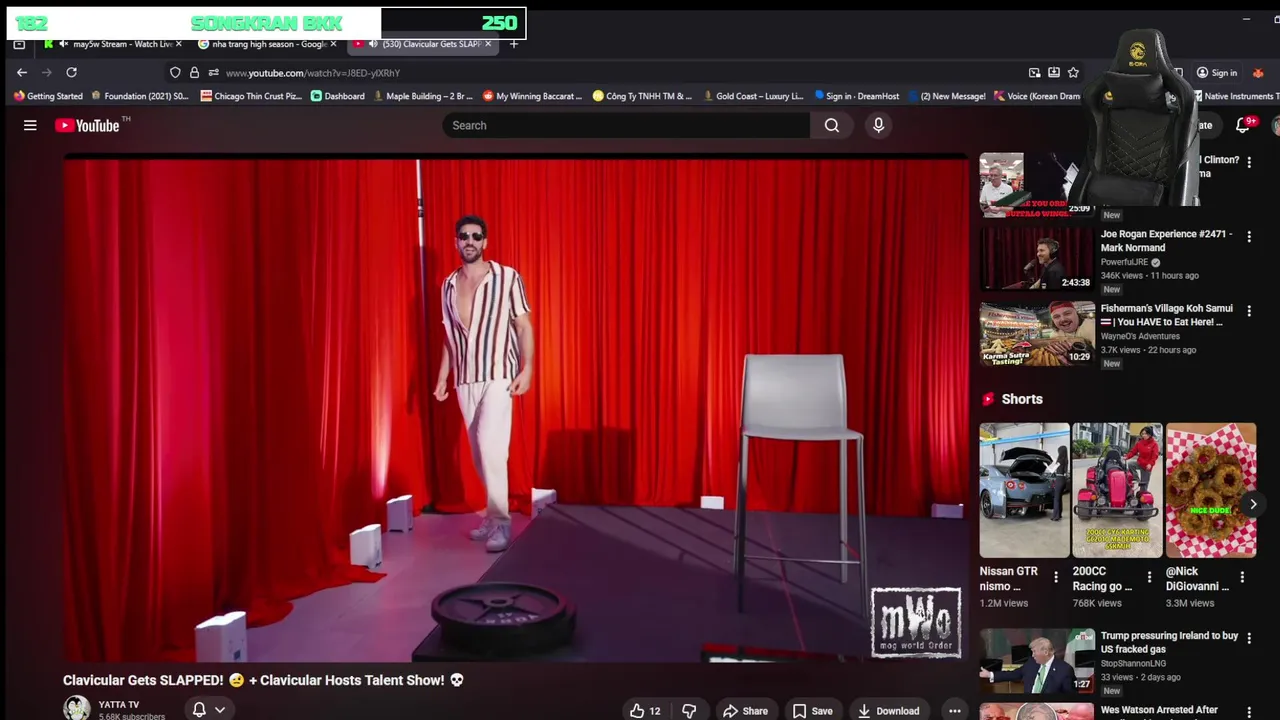
Task: Click the YouTube search input field
Action: coord(626,125)
